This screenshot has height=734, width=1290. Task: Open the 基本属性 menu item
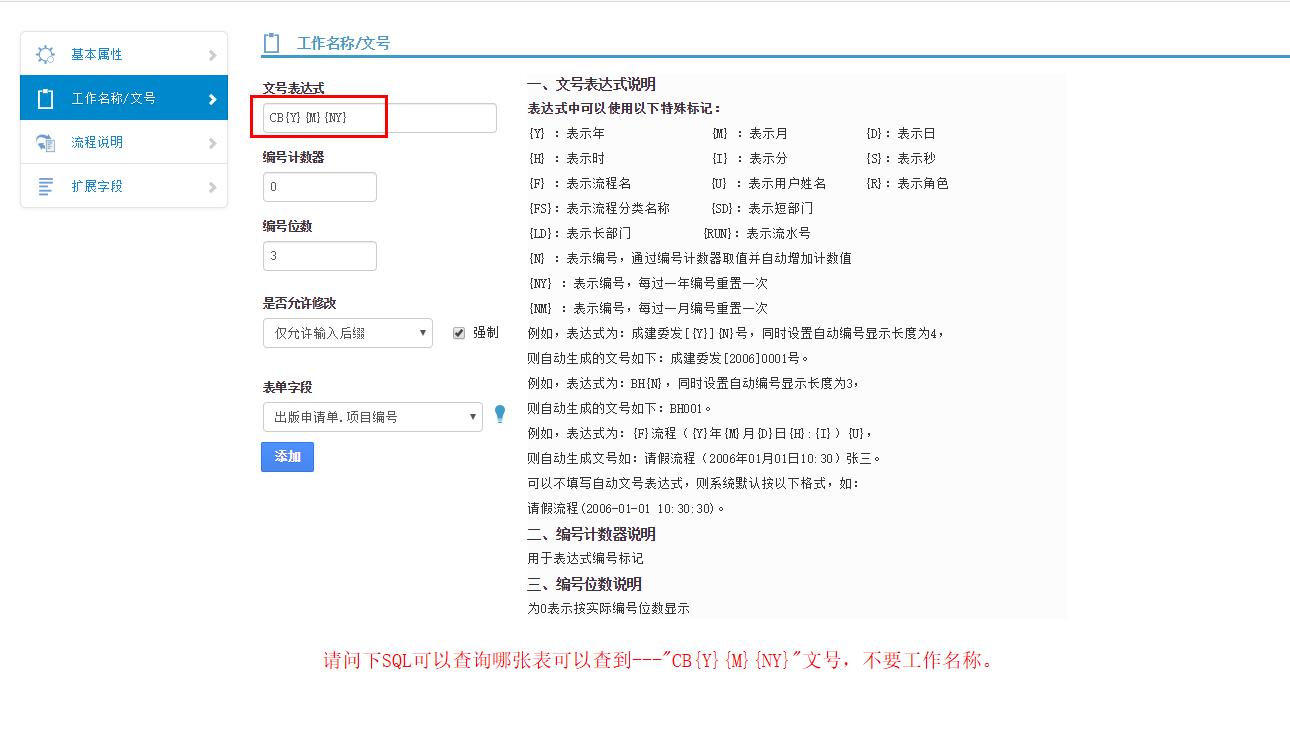124,54
